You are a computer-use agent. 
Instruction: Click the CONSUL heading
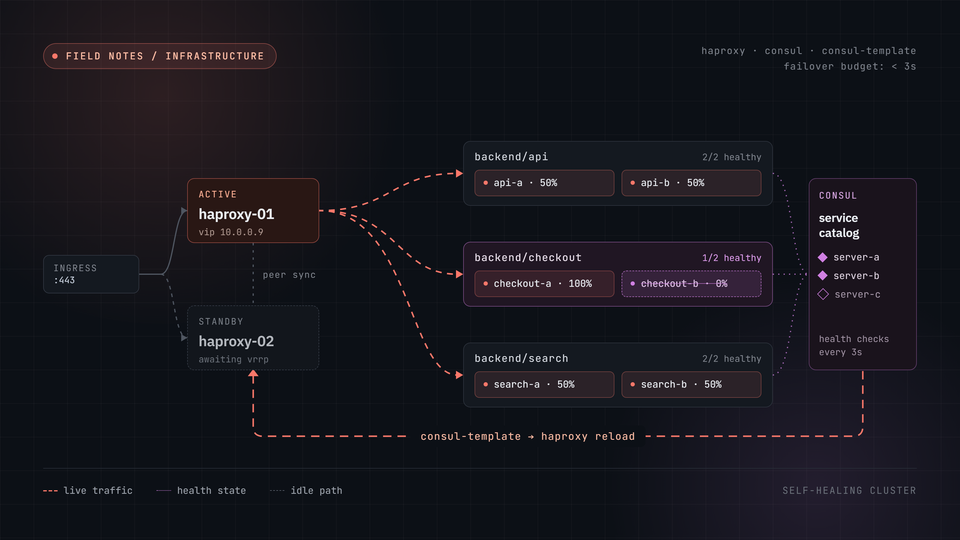coord(838,196)
